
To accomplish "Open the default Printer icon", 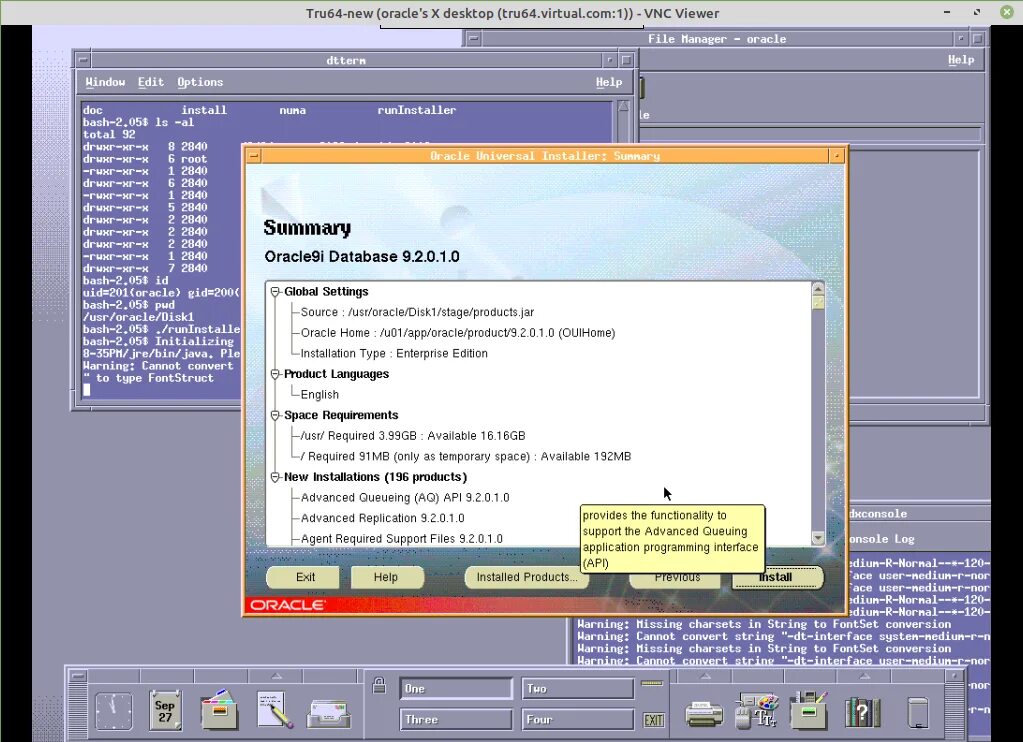I will tap(703, 714).
